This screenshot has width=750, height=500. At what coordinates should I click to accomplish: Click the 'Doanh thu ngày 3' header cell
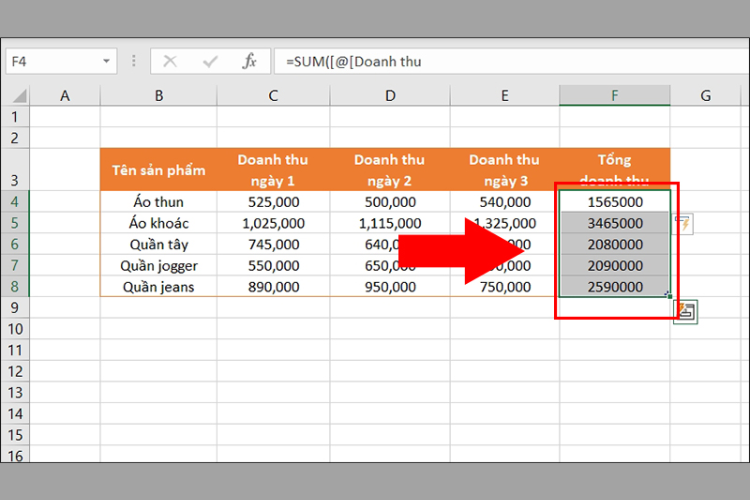point(505,170)
